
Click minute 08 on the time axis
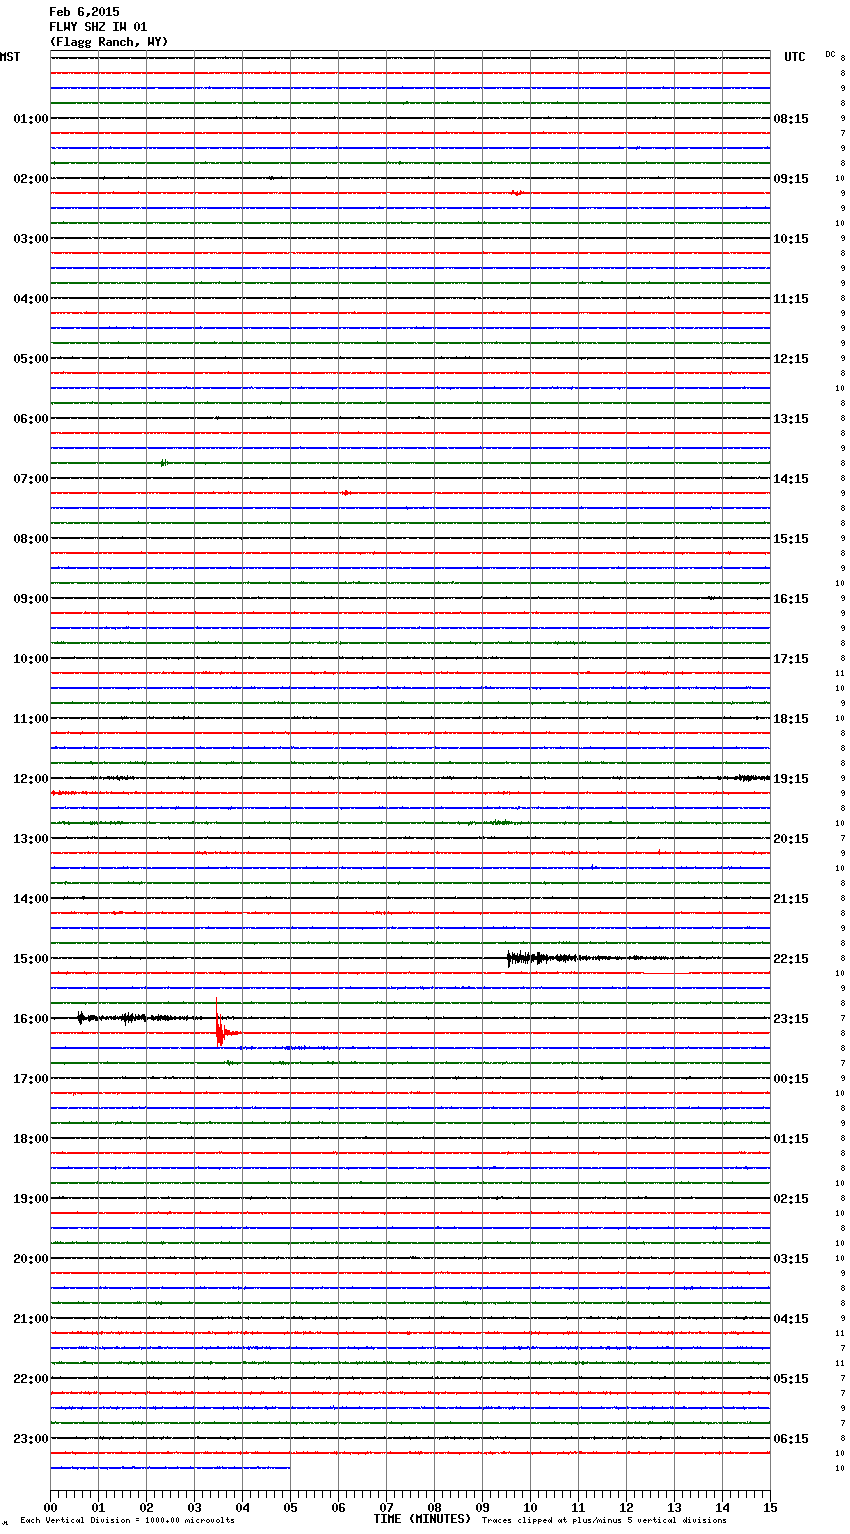434,1507
